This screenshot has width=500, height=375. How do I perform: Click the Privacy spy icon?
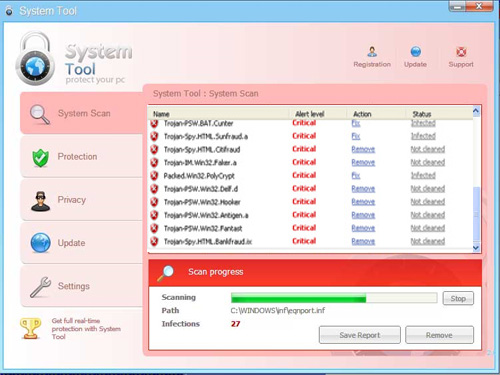click(x=40, y=201)
